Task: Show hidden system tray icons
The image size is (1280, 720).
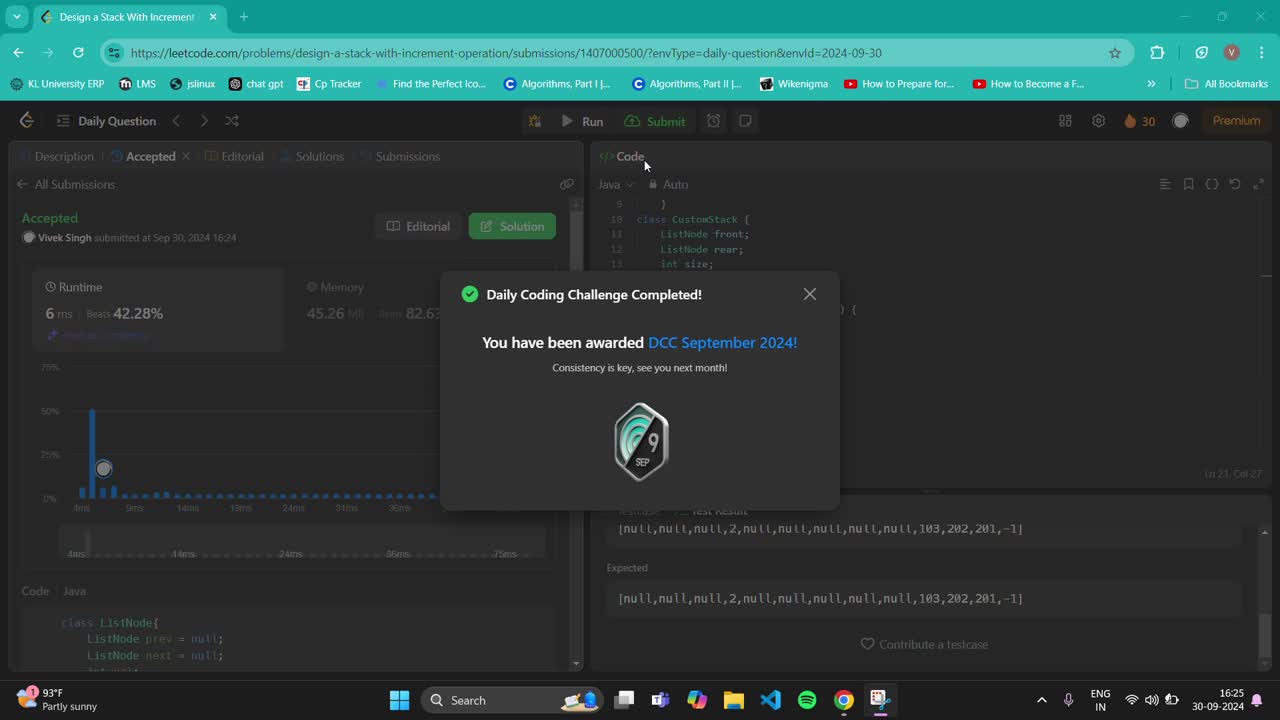Action: click(1042, 700)
